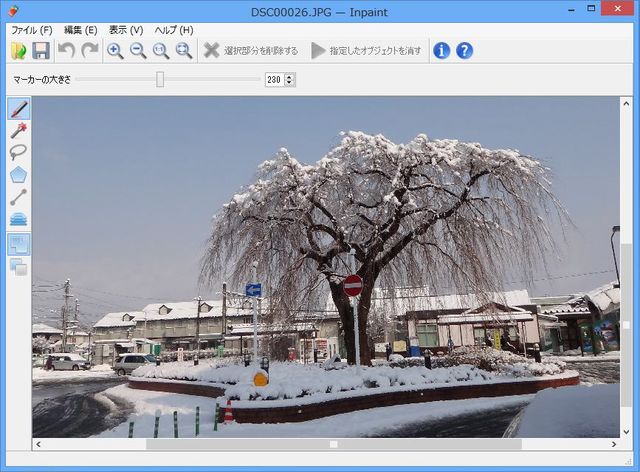Open 表示 (V) menu
This screenshot has height=472, width=640.
(126, 30)
